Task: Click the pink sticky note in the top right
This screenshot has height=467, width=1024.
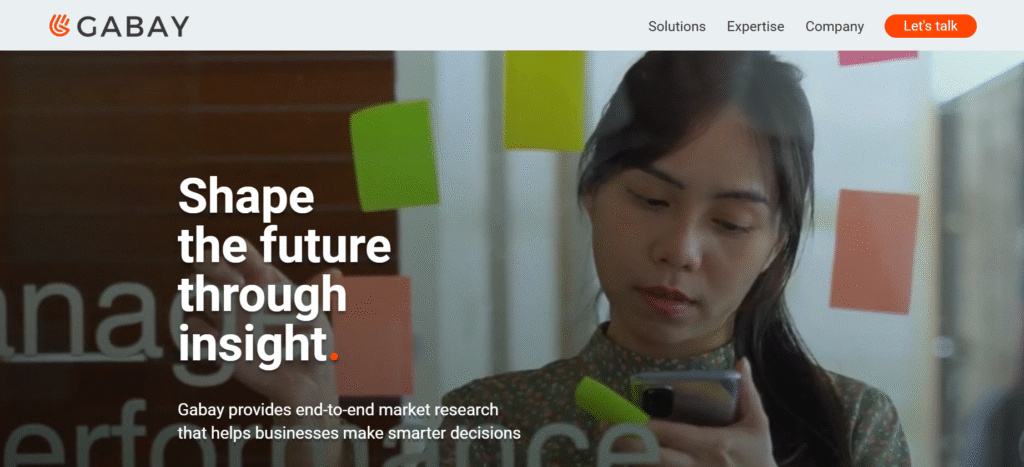Action: click(x=878, y=57)
